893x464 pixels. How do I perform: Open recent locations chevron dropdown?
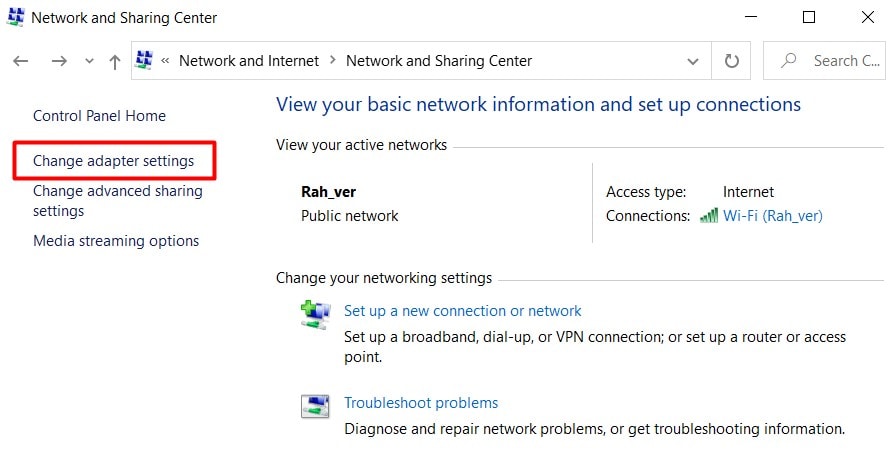click(89, 61)
